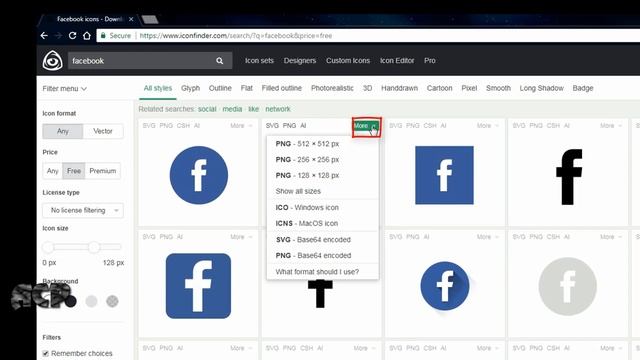Open Icon Editor
The image size is (640, 360).
coord(397,60)
